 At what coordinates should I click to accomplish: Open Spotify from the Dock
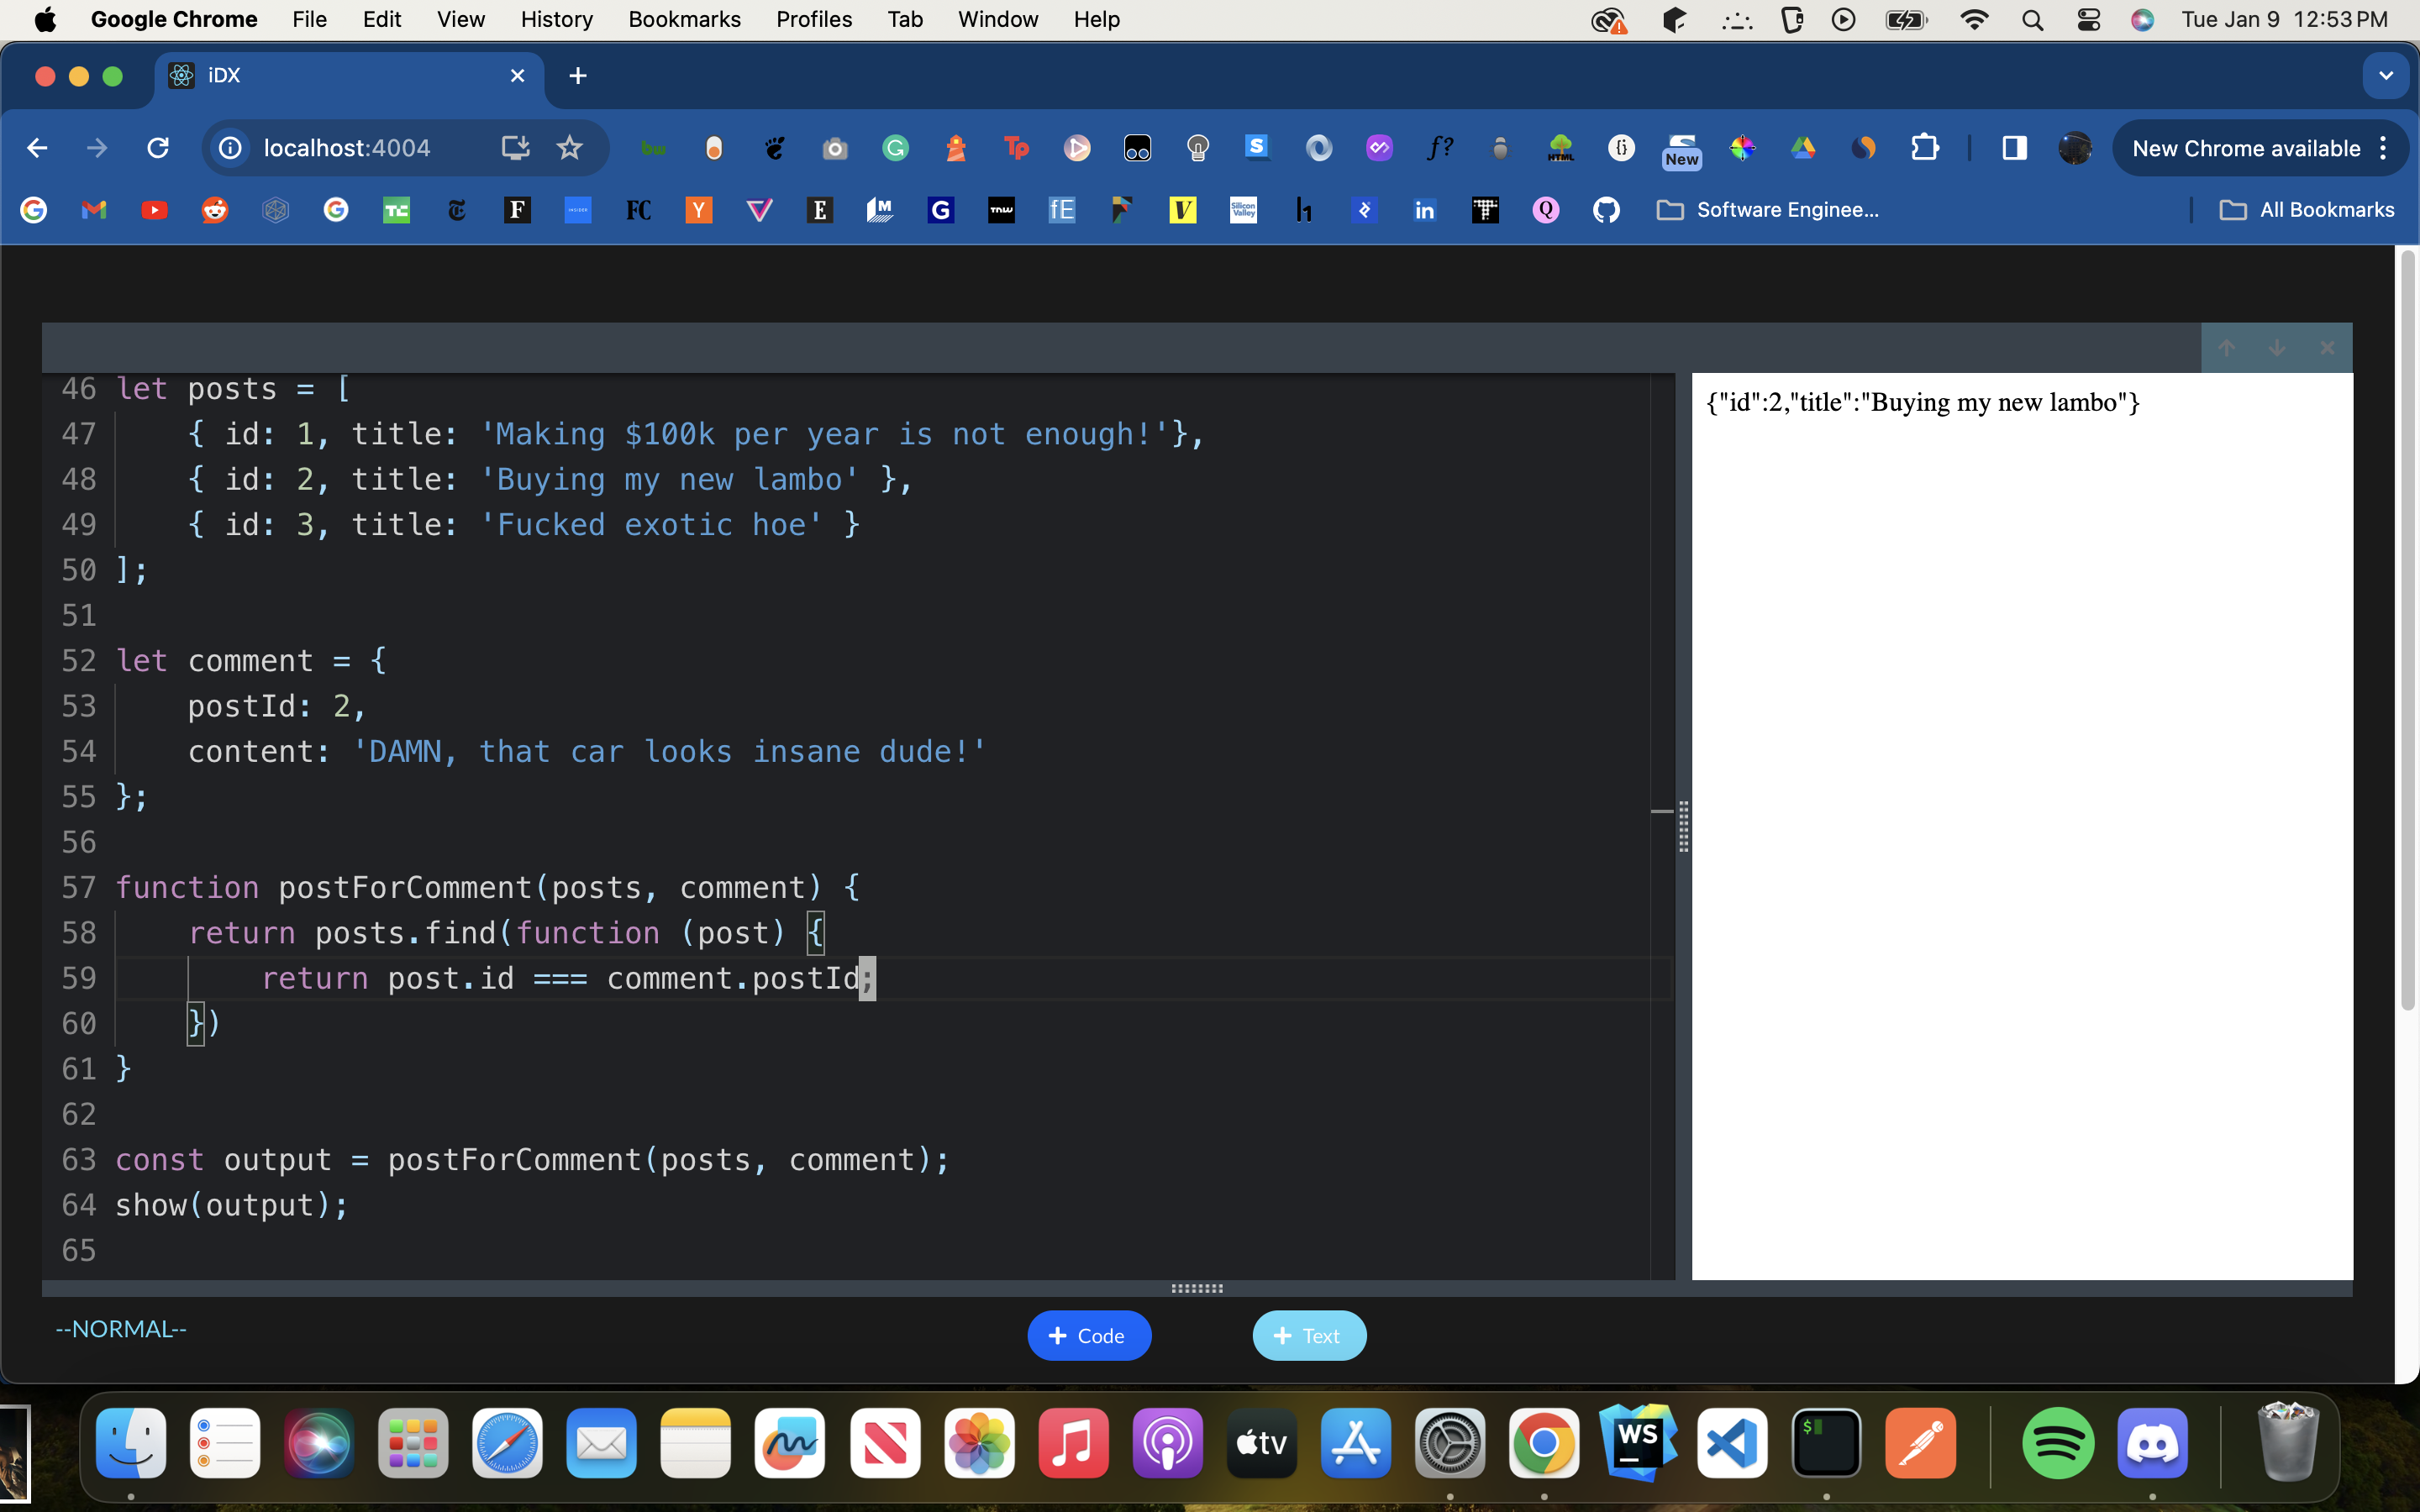point(2058,1443)
